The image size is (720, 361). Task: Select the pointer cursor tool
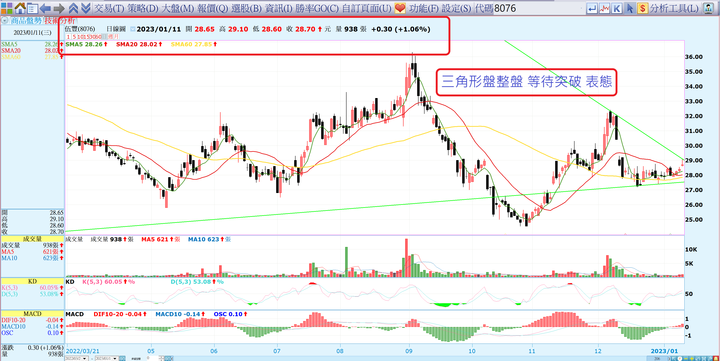[630, 8]
